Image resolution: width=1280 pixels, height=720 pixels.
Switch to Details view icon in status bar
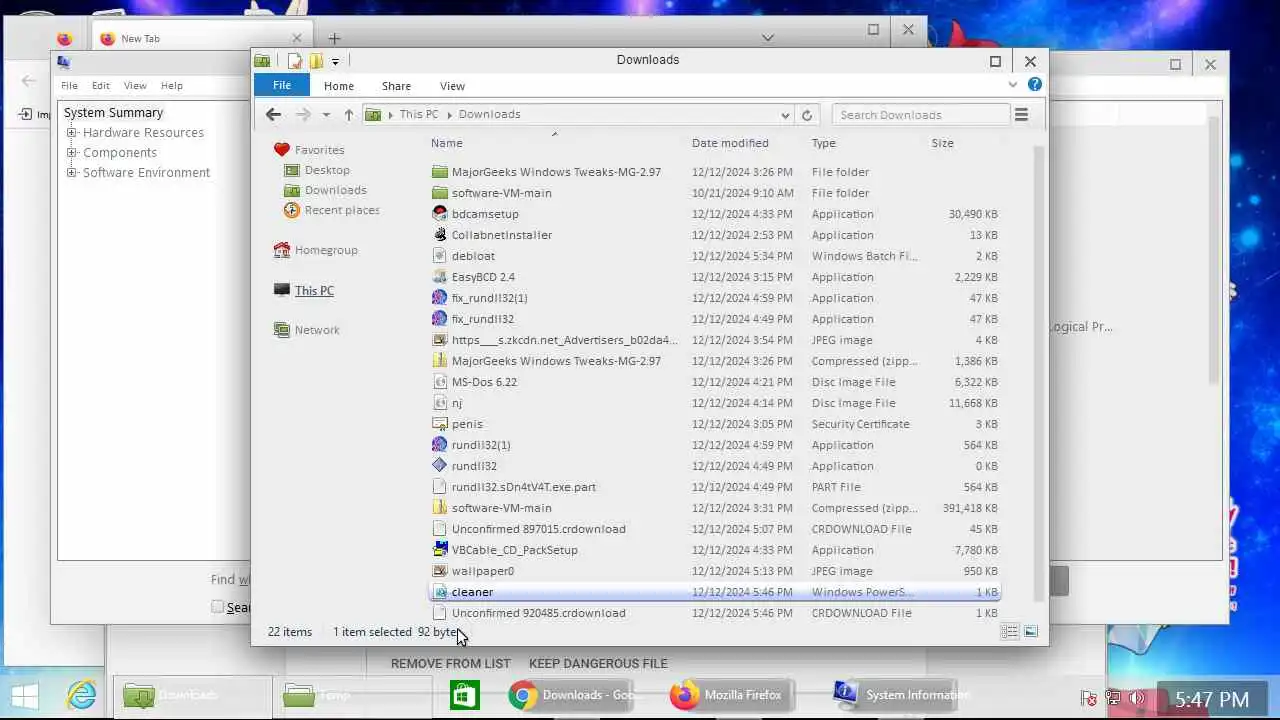[1010, 632]
